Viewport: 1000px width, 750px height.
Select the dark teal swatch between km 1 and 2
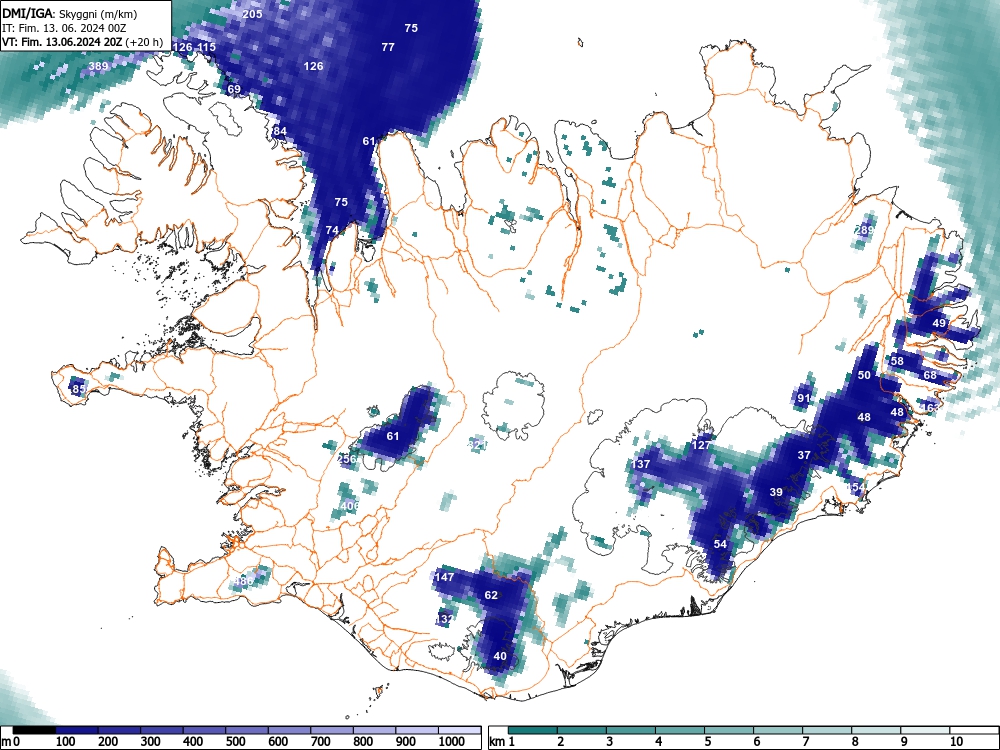point(533,730)
